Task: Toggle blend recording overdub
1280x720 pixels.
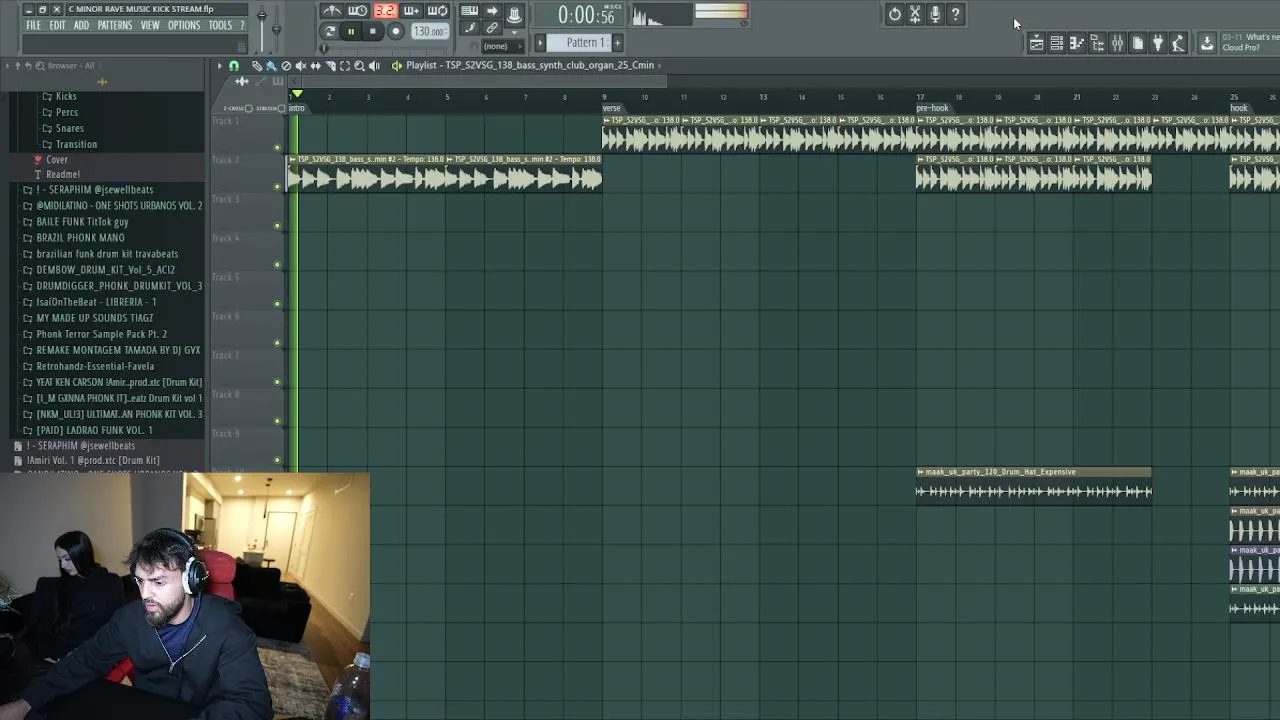Action: click(x=411, y=11)
